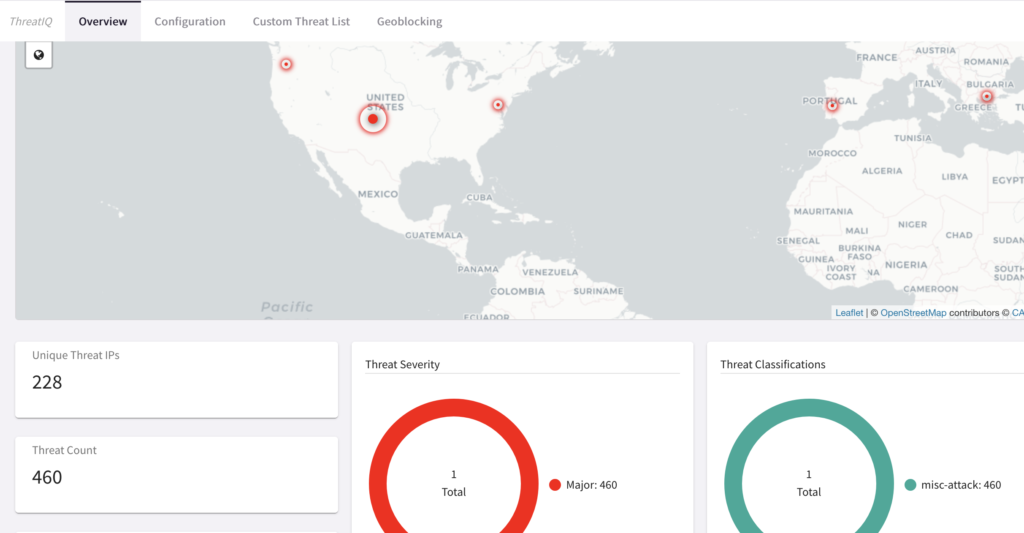Click the threat marker near Portugal
Viewport: 1024px width, 533px height.
point(832,105)
